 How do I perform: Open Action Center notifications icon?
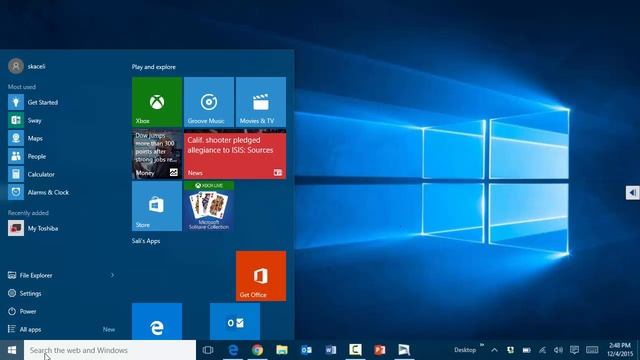(x=574, y=350)
